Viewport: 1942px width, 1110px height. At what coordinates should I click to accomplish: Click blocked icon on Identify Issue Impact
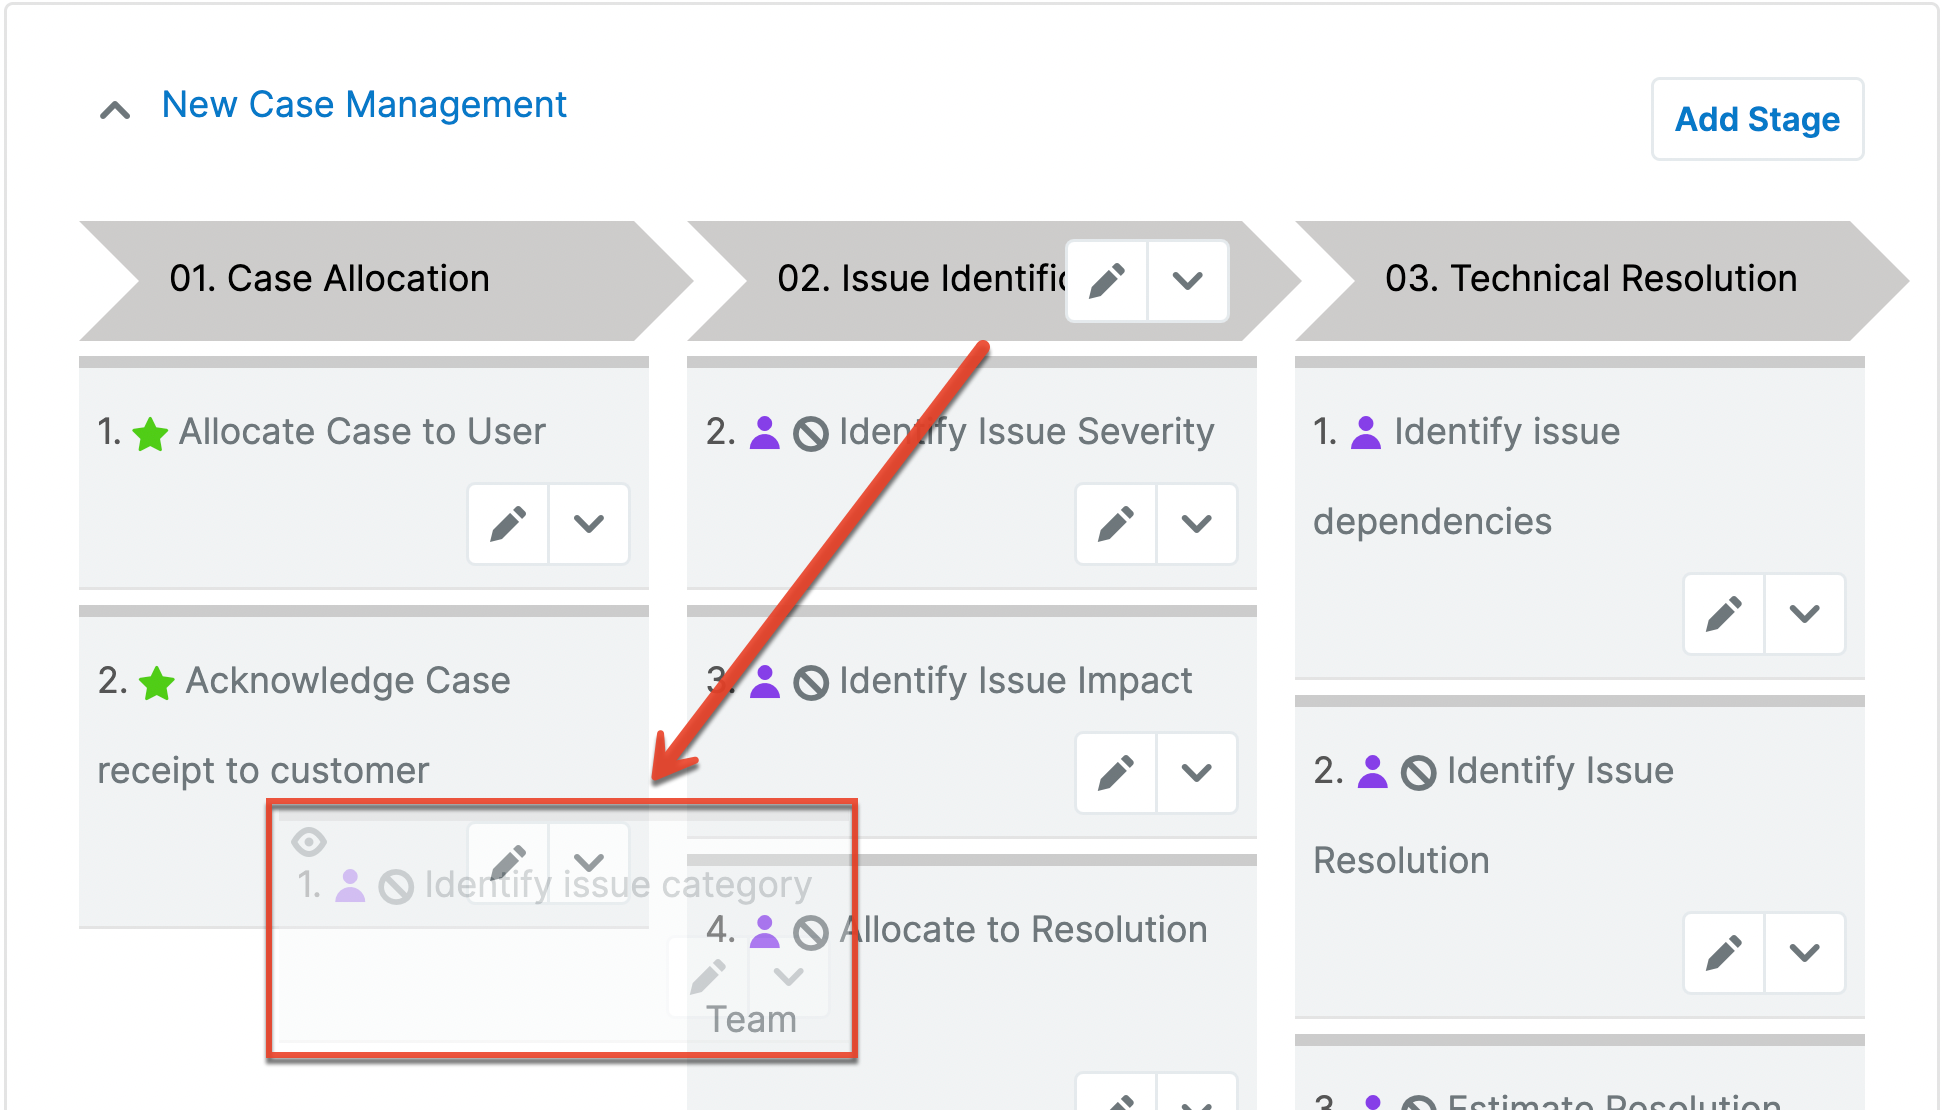(x=811, y=683)
